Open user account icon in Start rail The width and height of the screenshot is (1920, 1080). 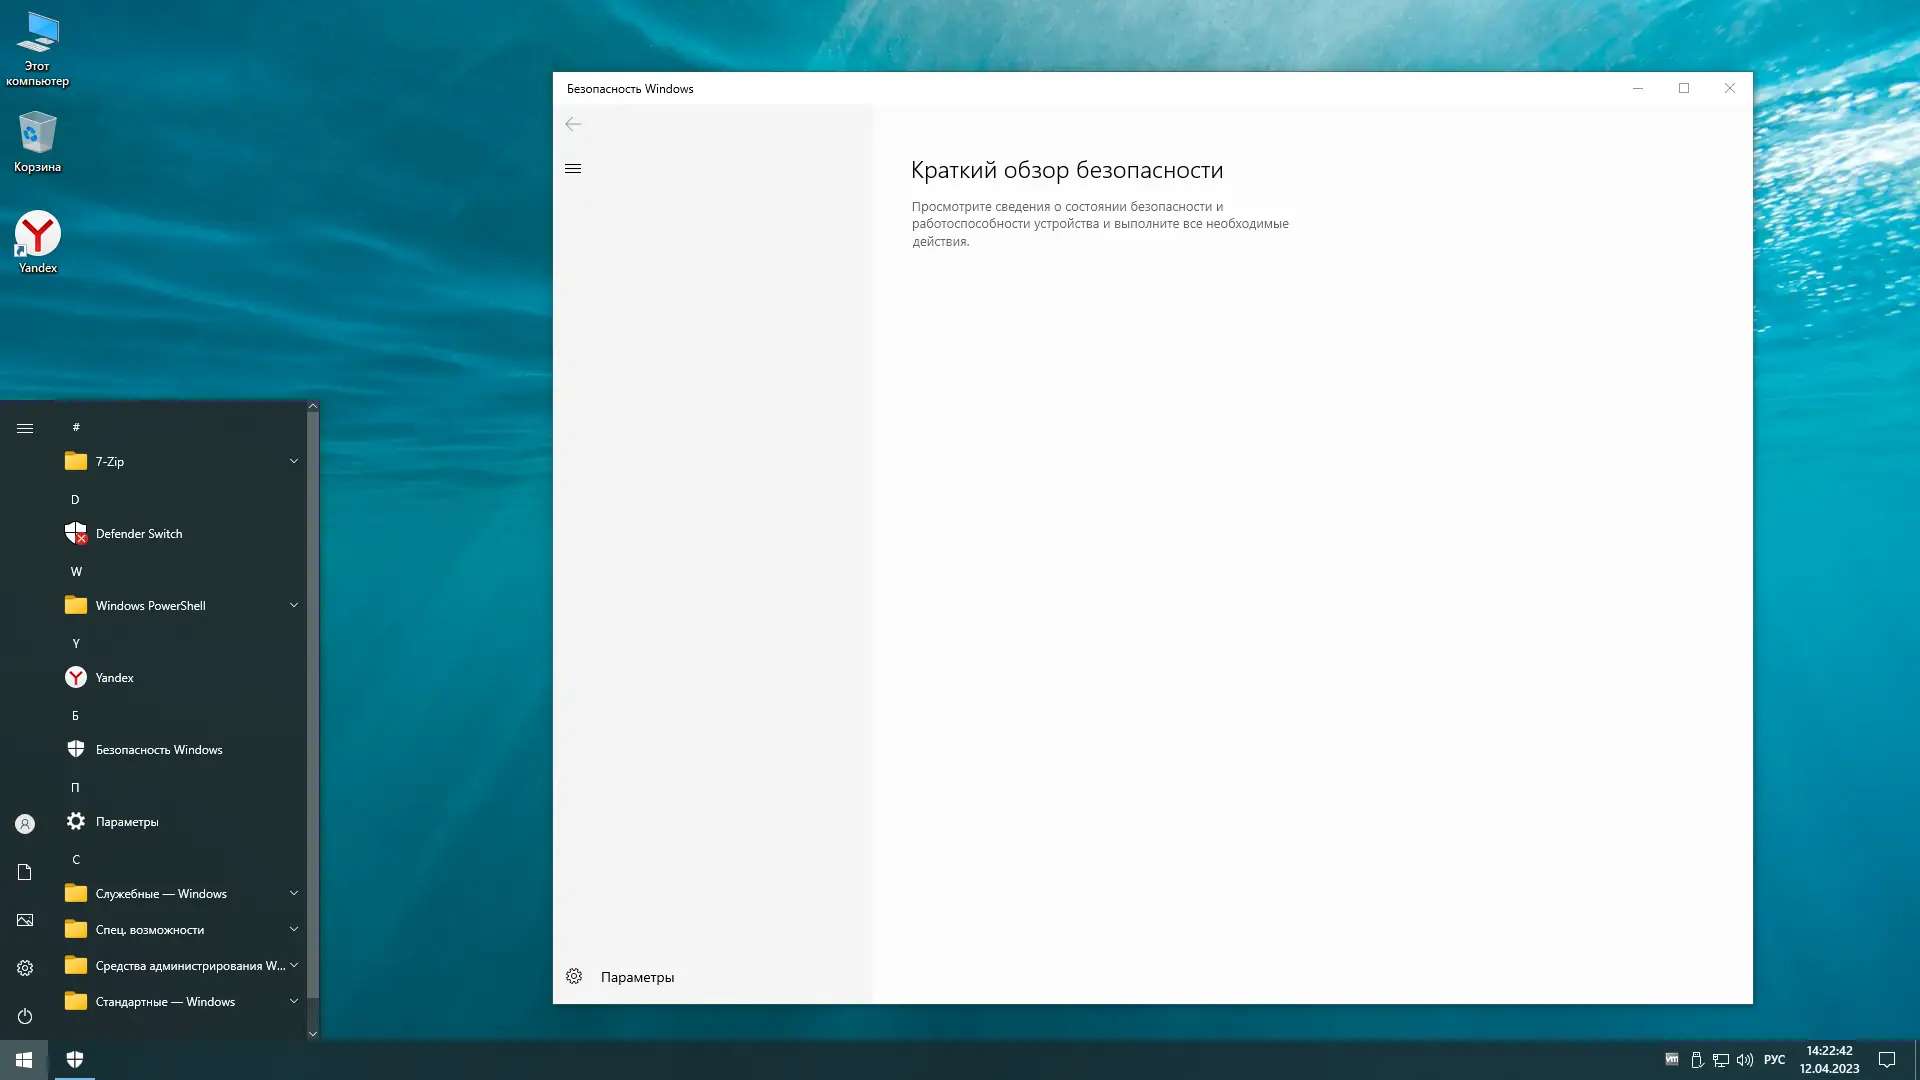coord(25,824)
